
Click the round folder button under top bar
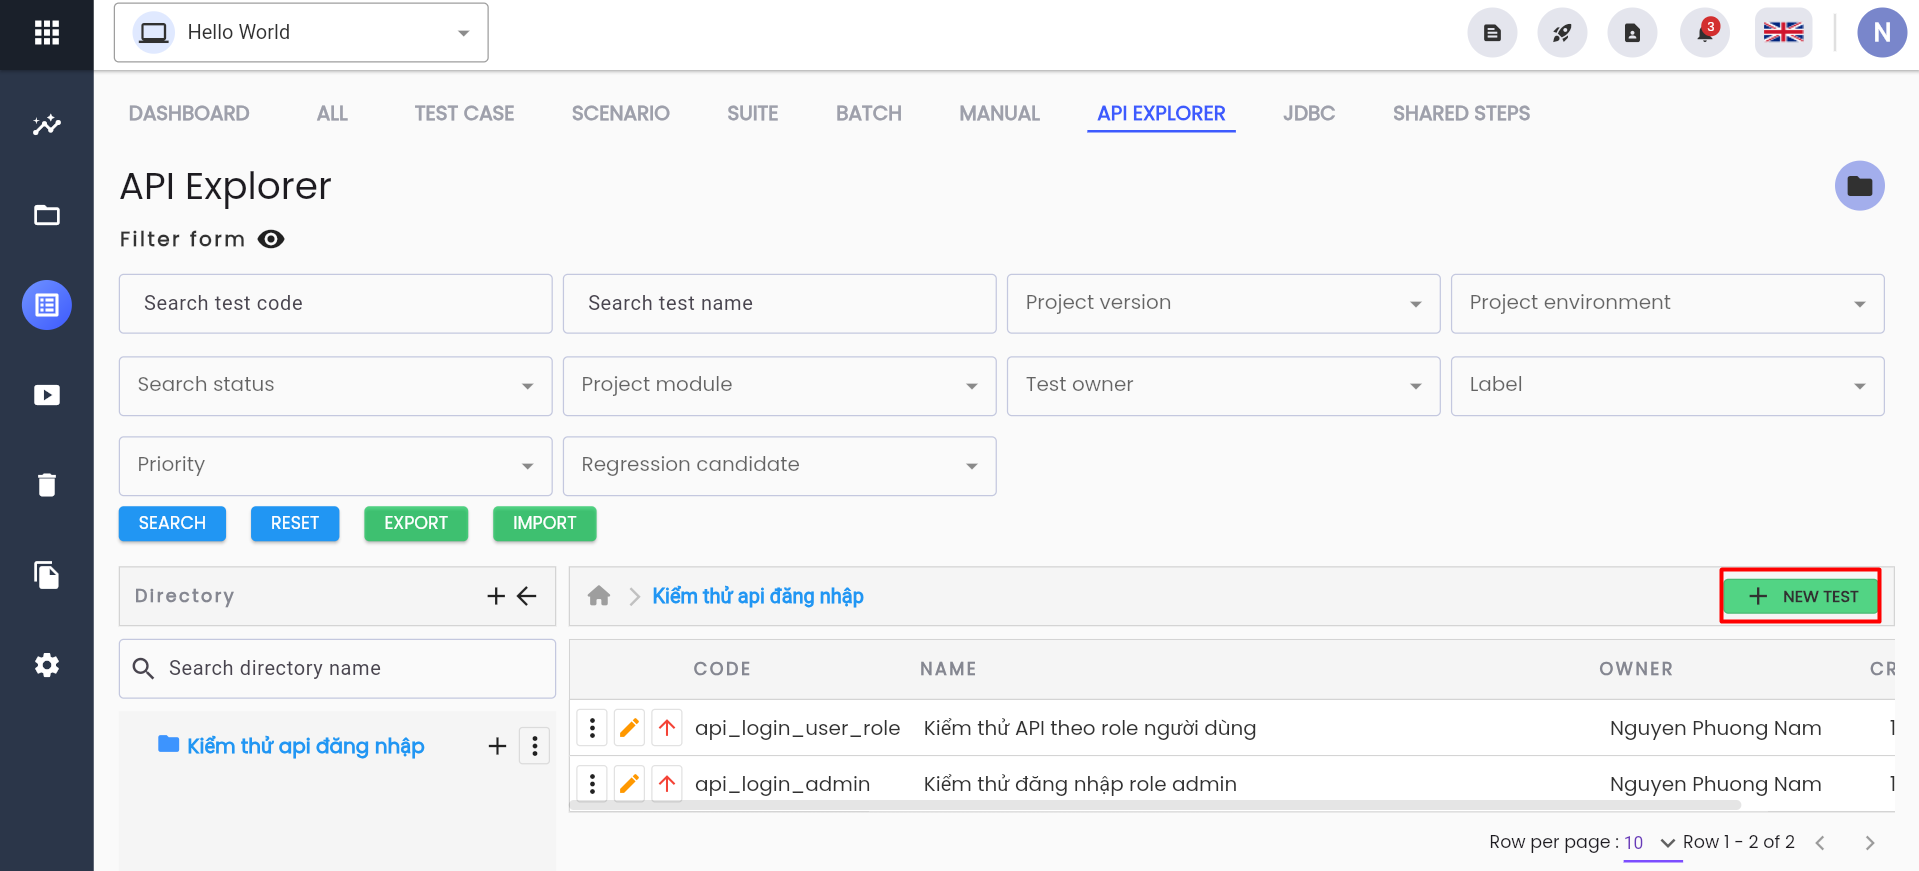click(x=1859, y=186)
